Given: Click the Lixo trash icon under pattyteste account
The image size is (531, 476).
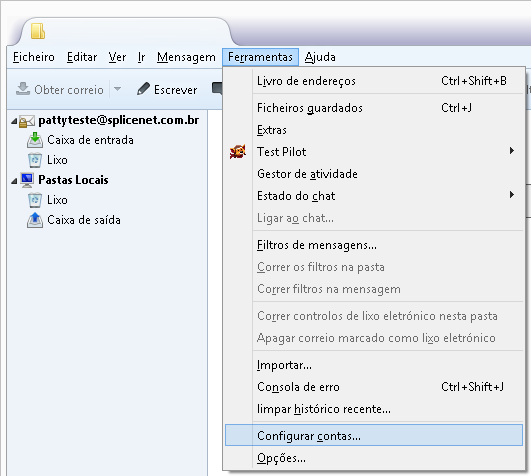Looking at the screenshot, I should [x=35, y=160].
